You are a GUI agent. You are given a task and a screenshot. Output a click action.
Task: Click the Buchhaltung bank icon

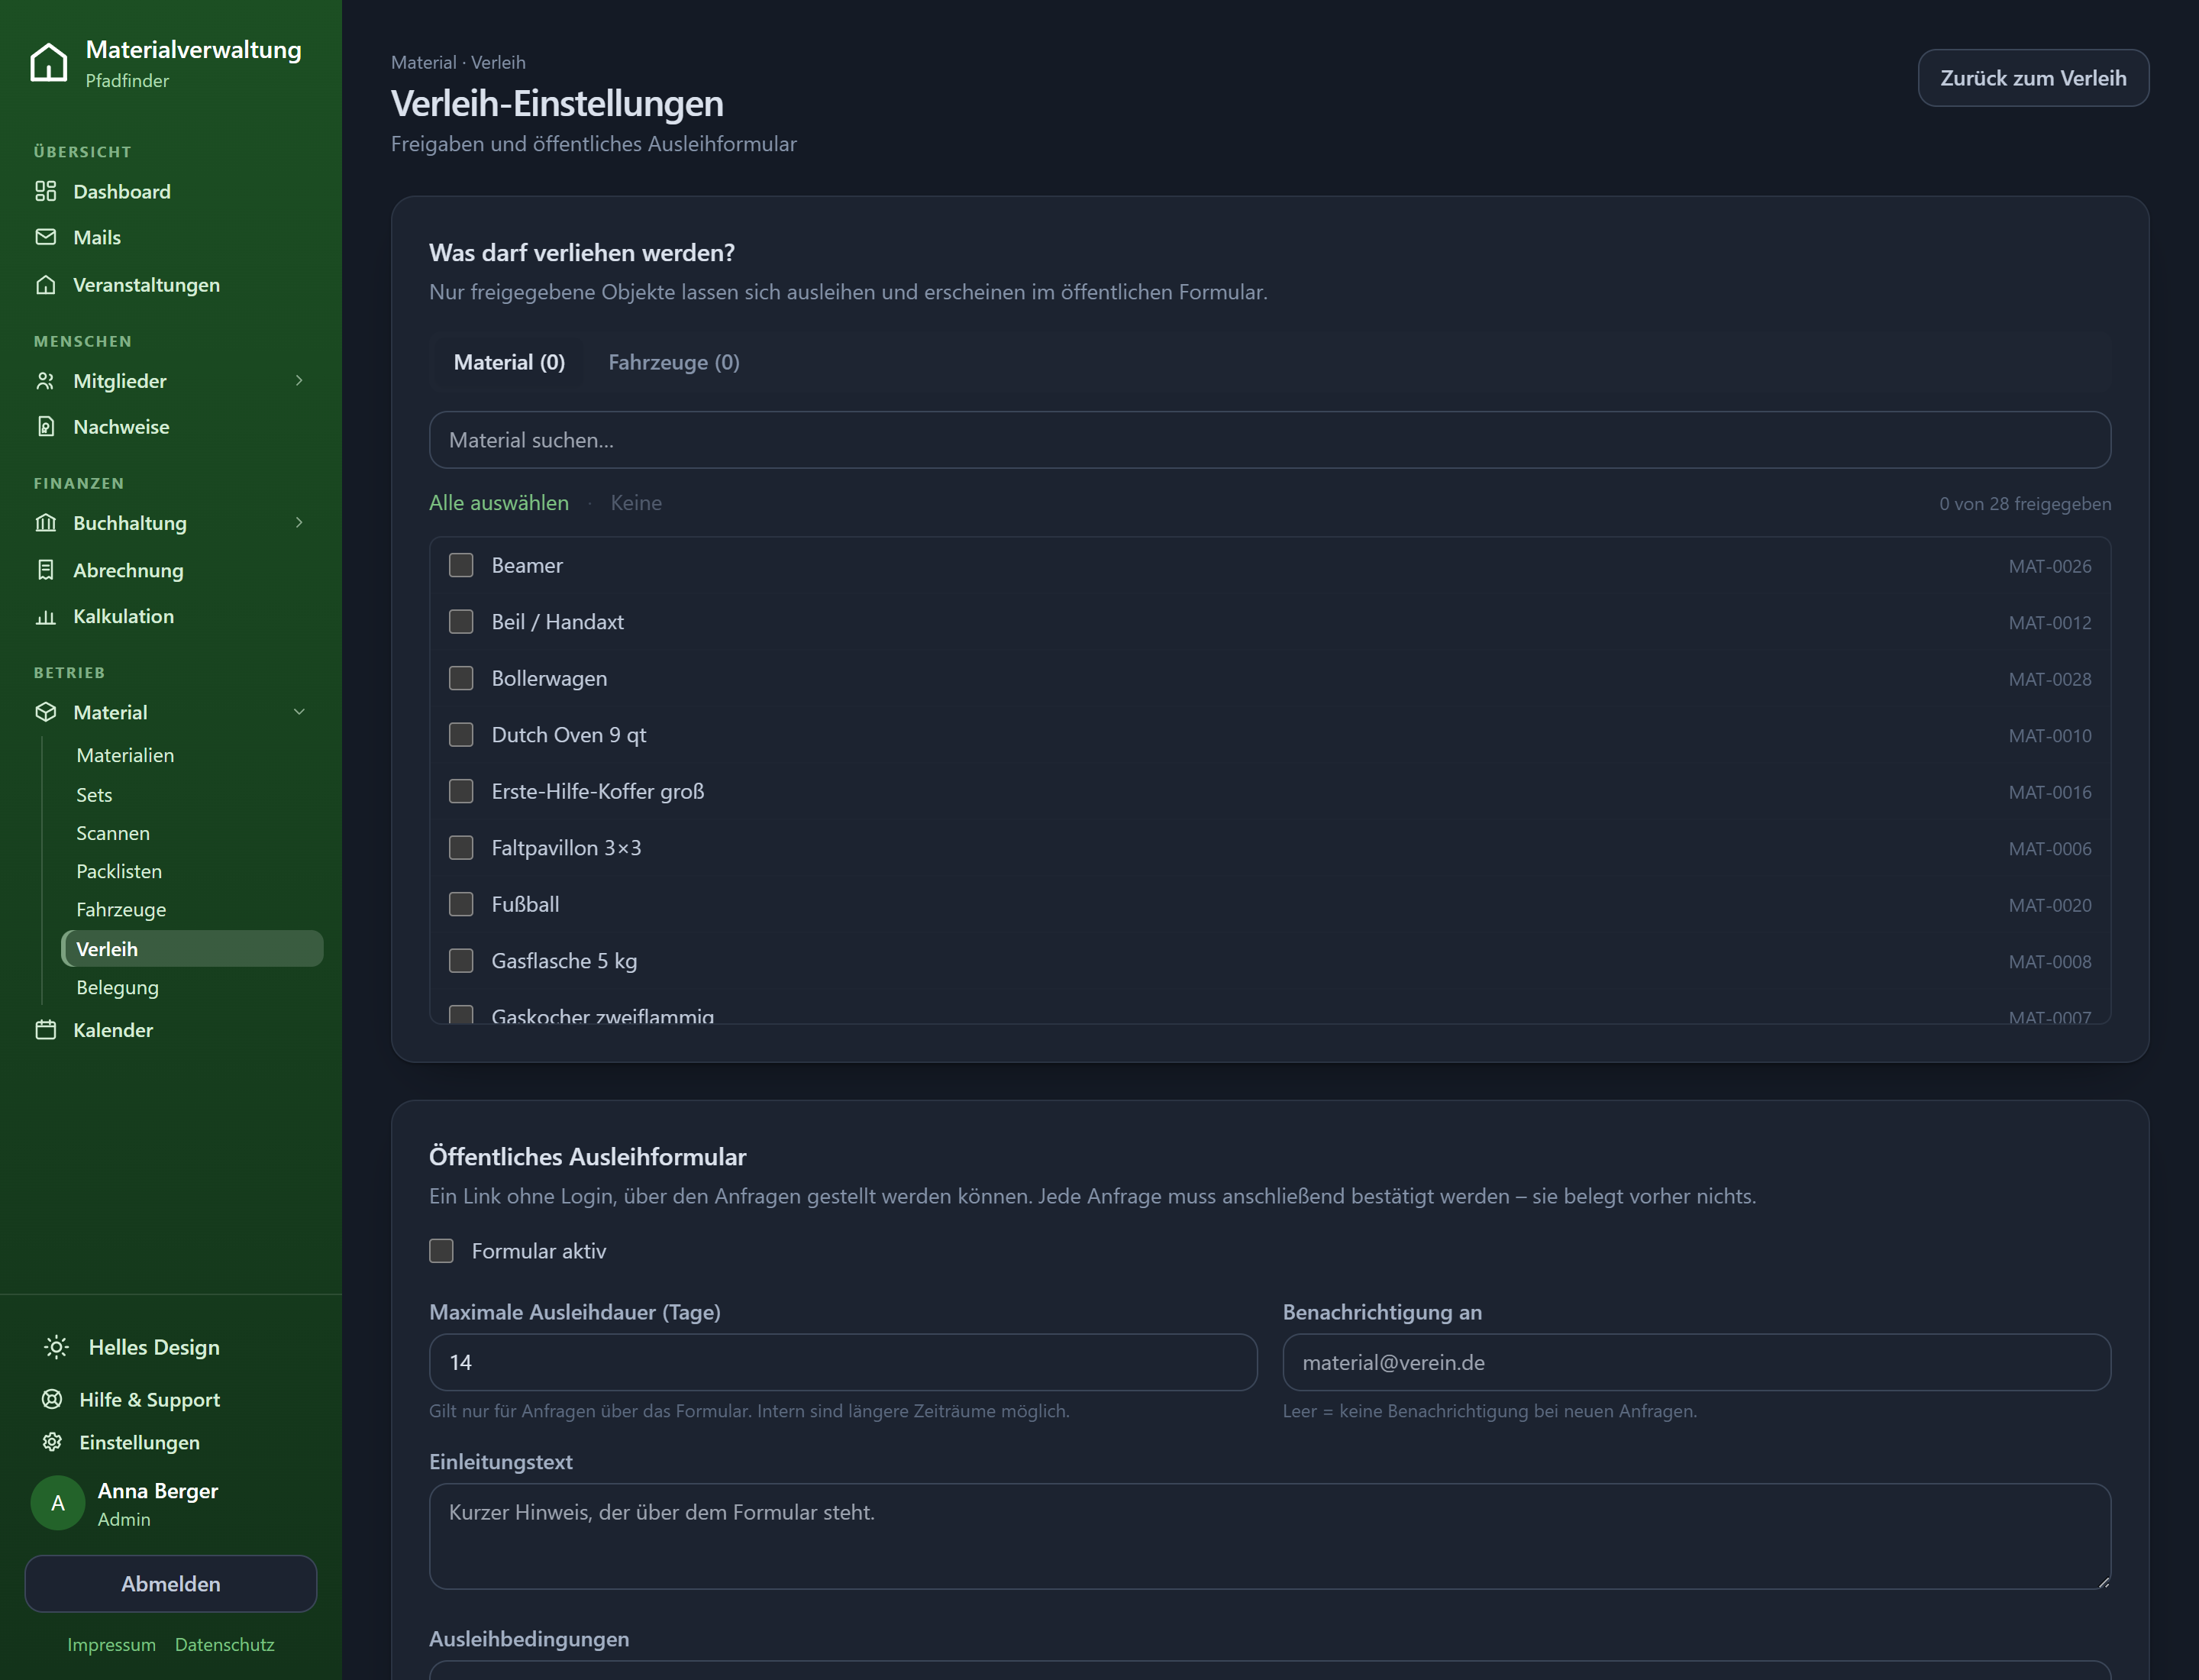(46, 523)
